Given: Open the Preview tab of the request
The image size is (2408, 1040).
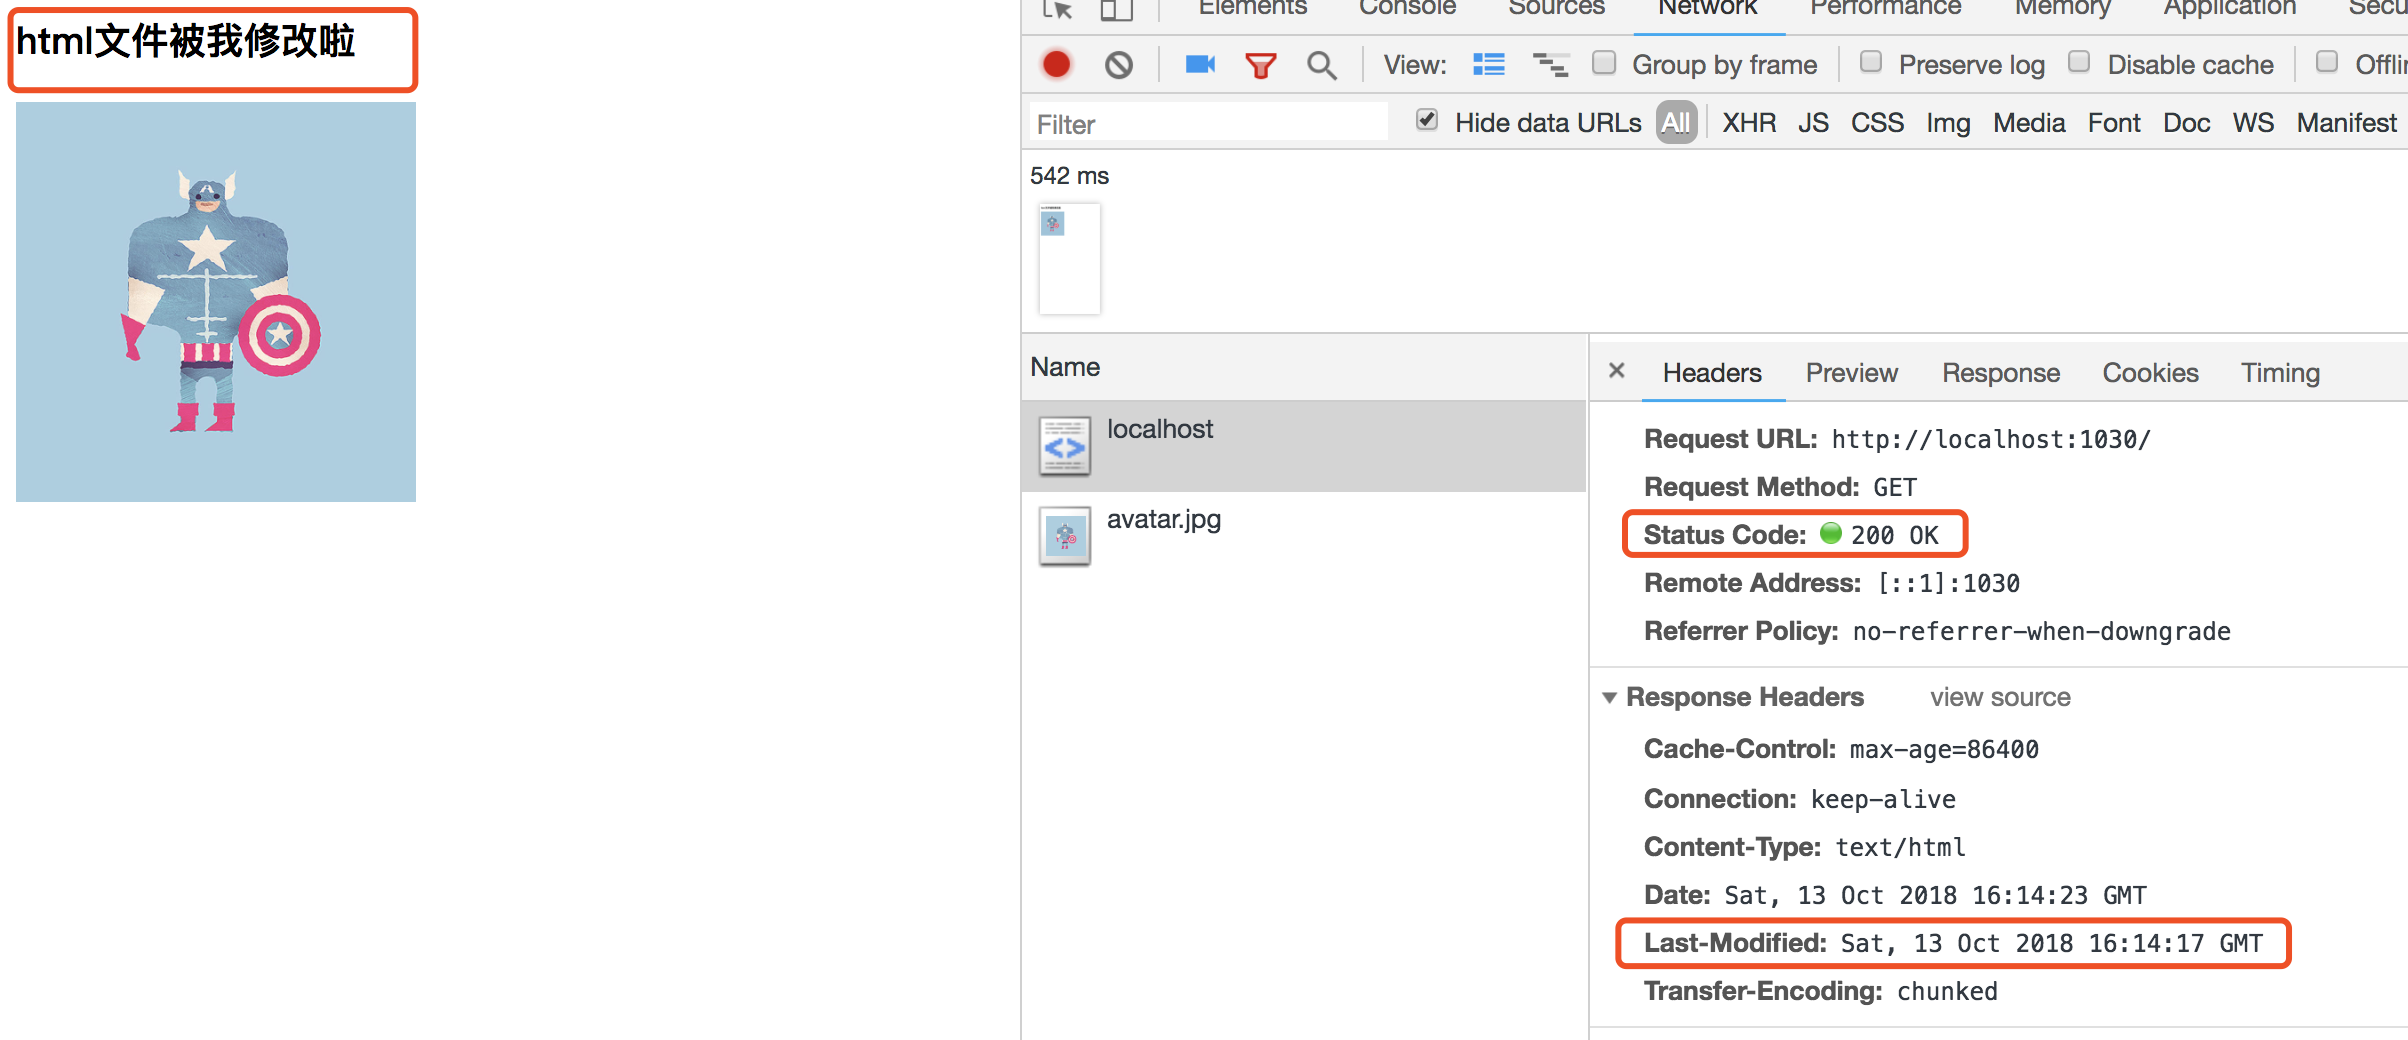Looking at the screenshot, I should [x=1851, y=373].
